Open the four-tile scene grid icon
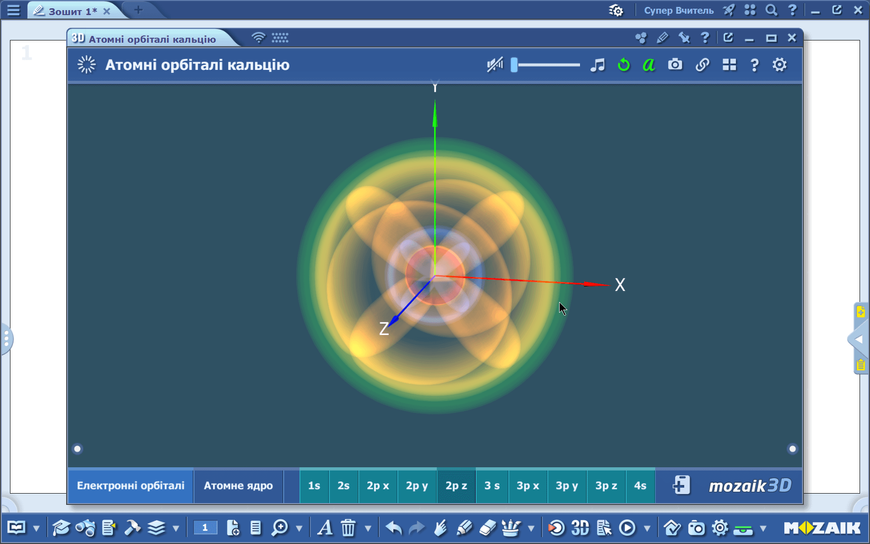870x544 pixels. pyautogui.click(x=729, y=65)
